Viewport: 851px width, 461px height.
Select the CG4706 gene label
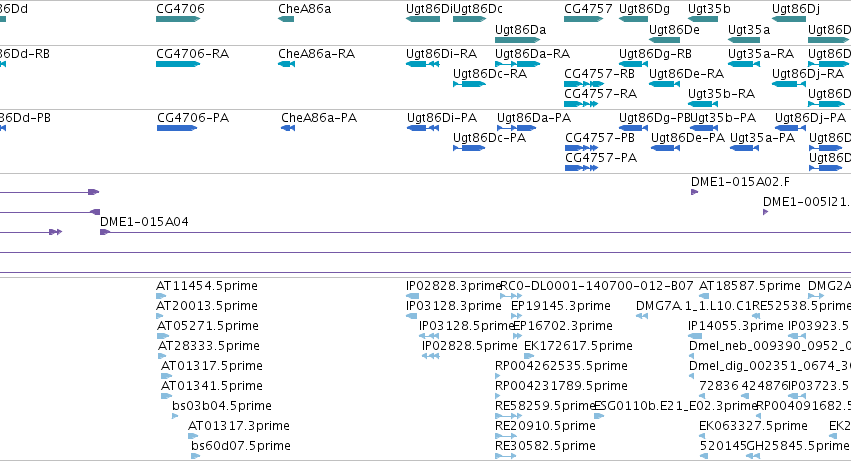(x=180, y=9)
